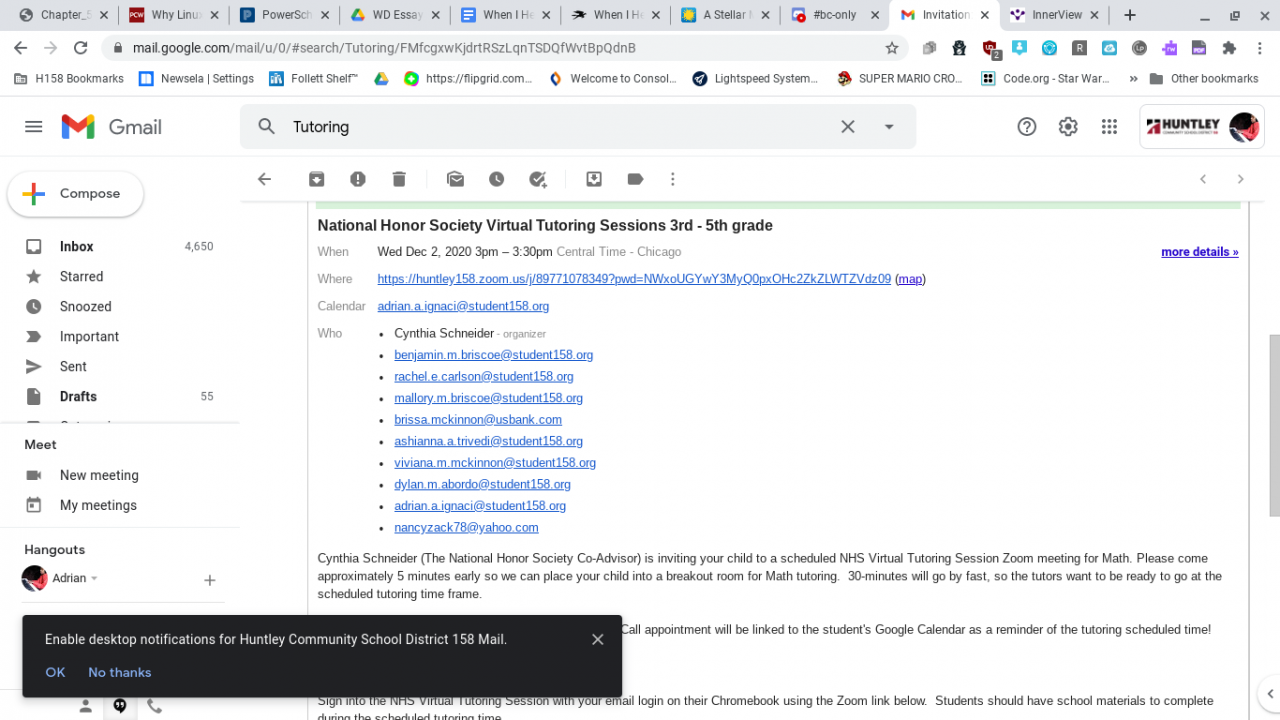Open More options three-dot menu in Gmail toolbar
The height and width of the screenshot is (720, 1280).
(x=673, y=179)
